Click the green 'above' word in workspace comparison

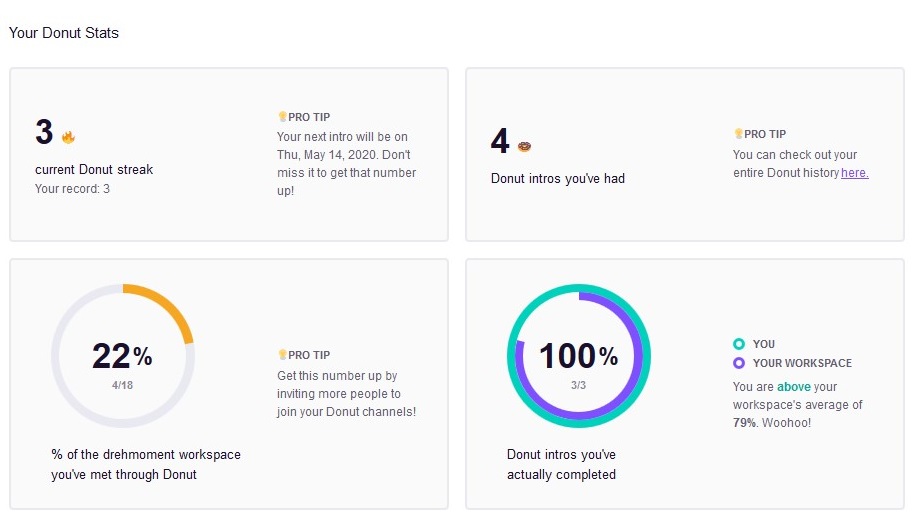click(x=794, y=387)
